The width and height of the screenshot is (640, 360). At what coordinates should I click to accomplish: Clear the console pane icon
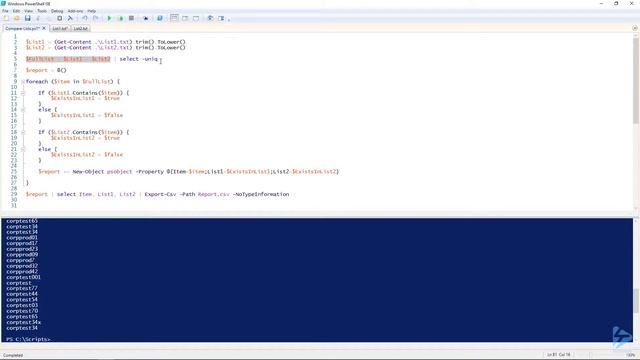point(70,18)
